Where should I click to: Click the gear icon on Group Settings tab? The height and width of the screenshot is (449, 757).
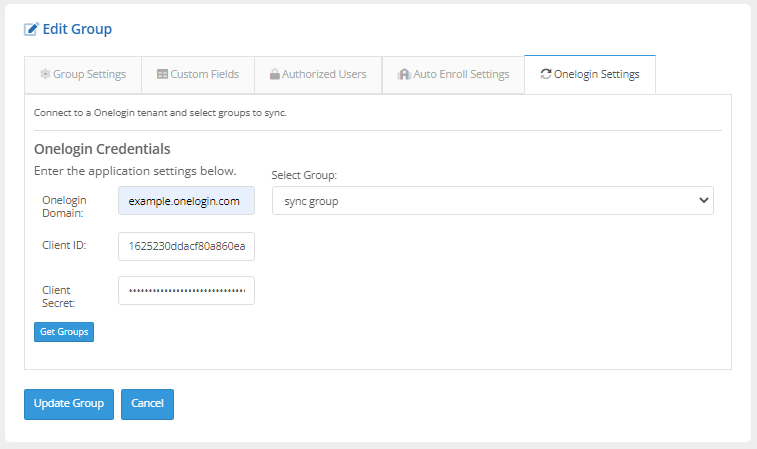coord(45,75)
